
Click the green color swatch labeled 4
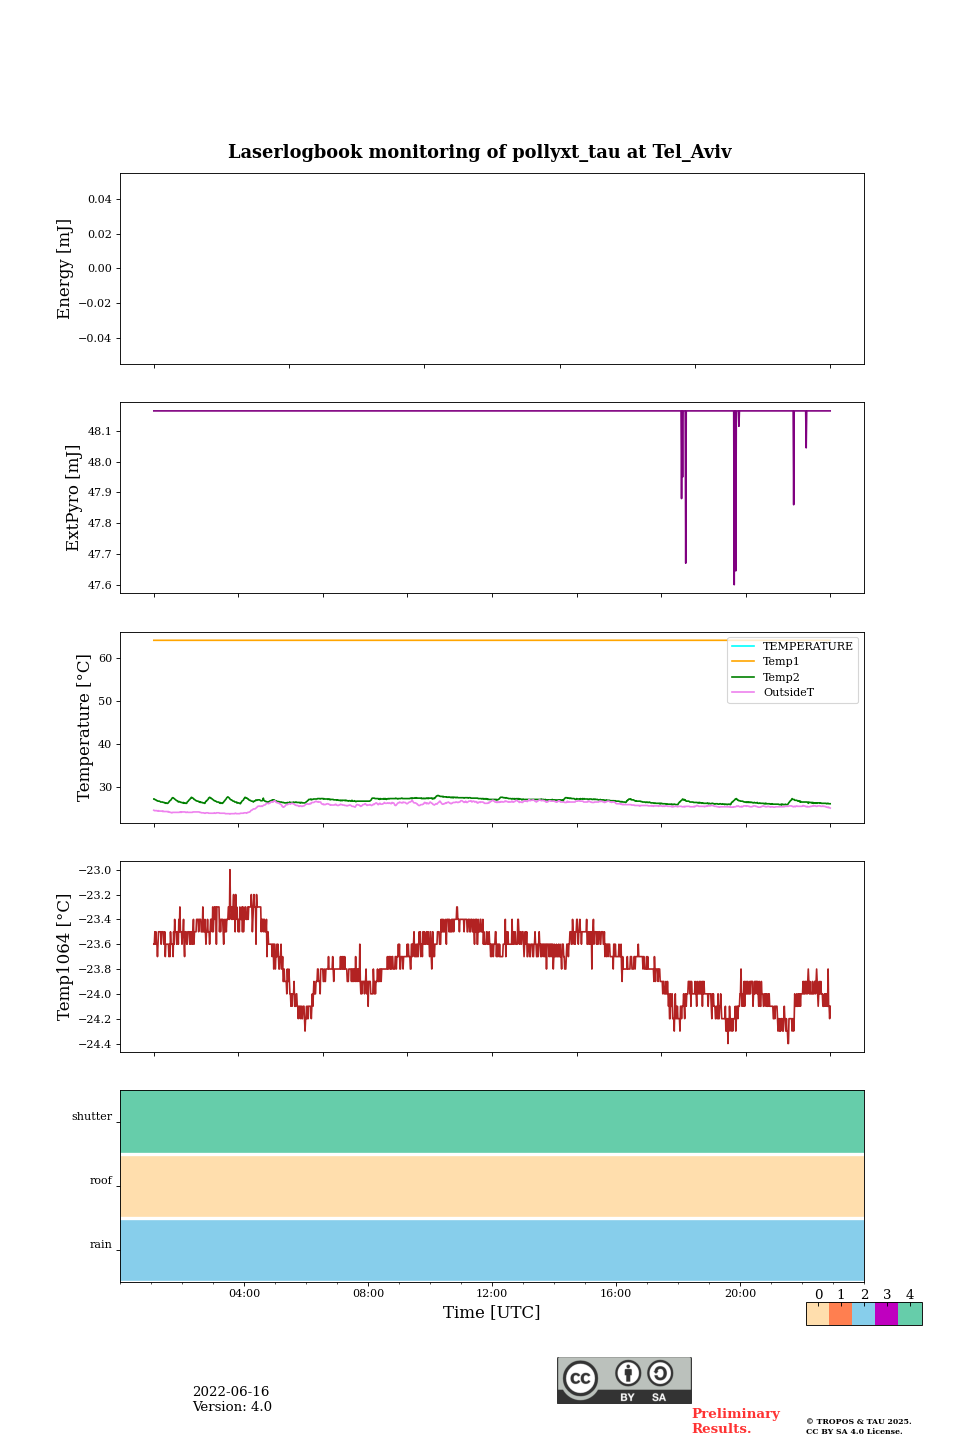coord(910,1314)
